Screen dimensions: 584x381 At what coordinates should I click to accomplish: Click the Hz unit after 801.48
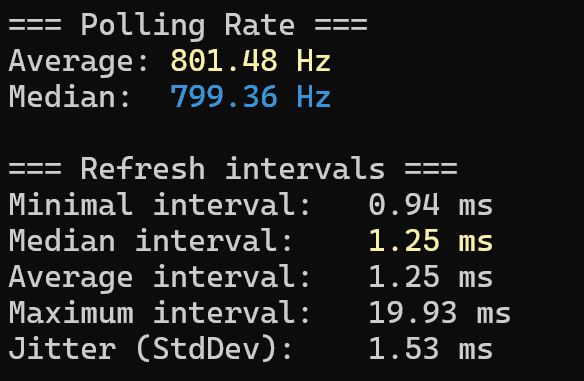(314, 61)
